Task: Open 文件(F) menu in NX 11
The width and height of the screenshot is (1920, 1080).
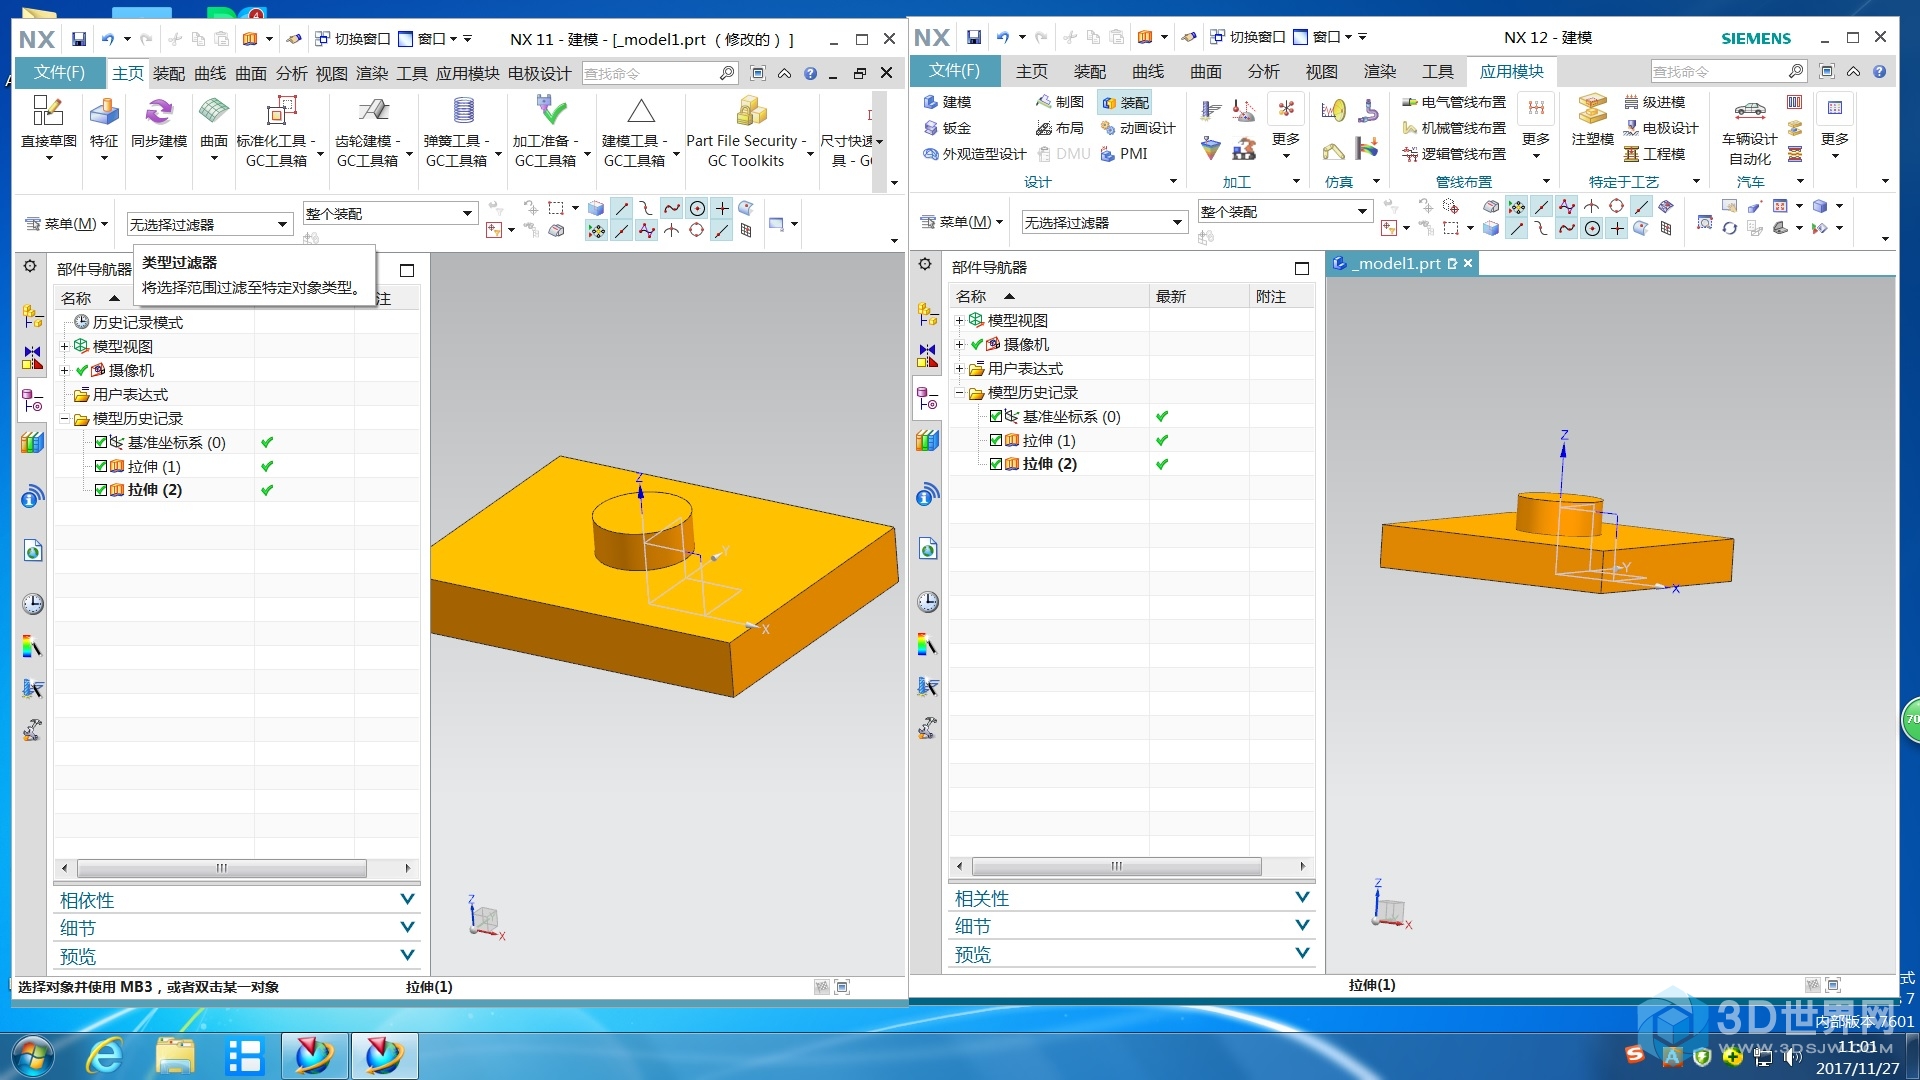Action: point(59,73)
